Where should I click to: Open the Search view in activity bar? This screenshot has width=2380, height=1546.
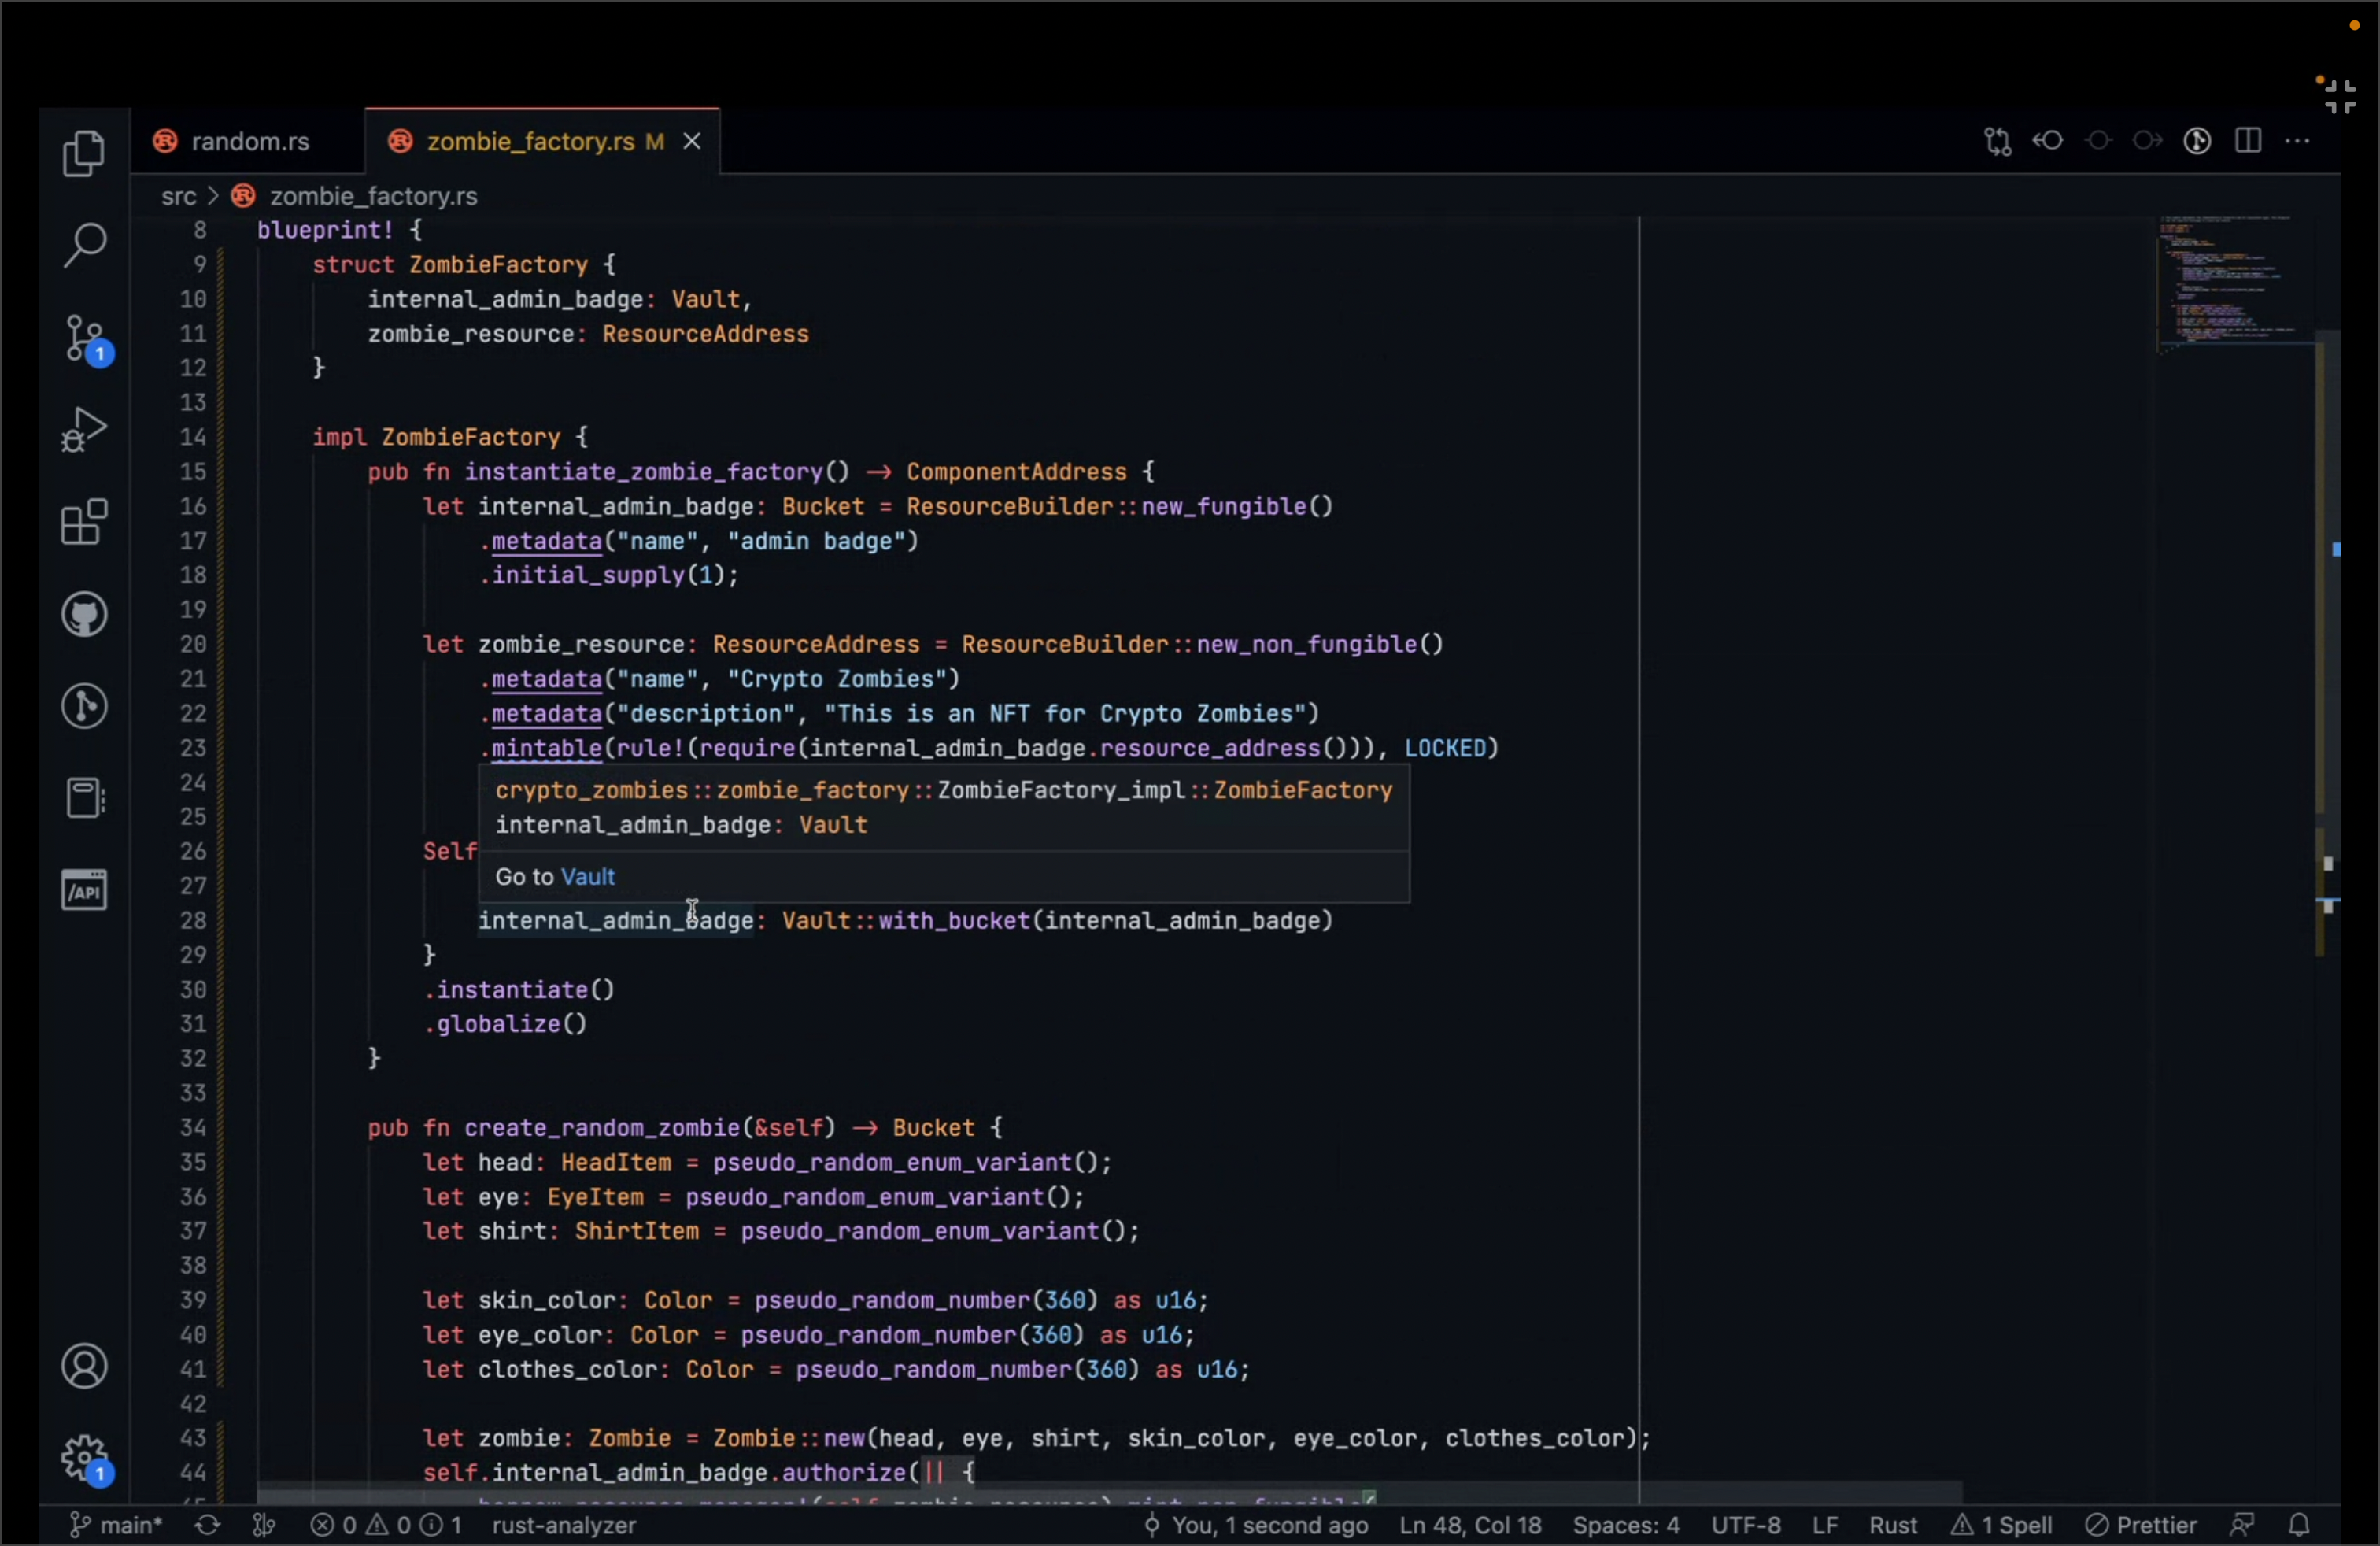point(84,244)
